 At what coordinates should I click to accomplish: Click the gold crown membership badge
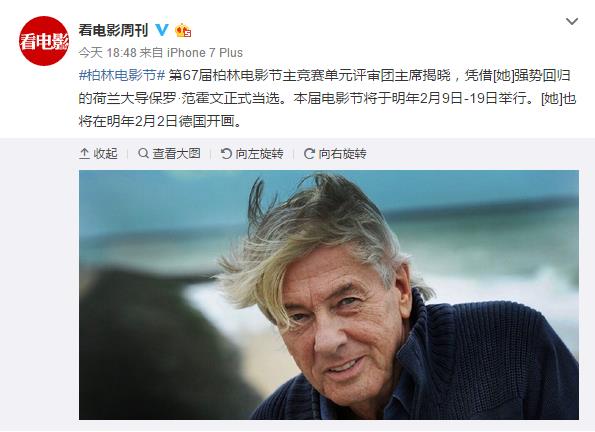tap(183, 30)
